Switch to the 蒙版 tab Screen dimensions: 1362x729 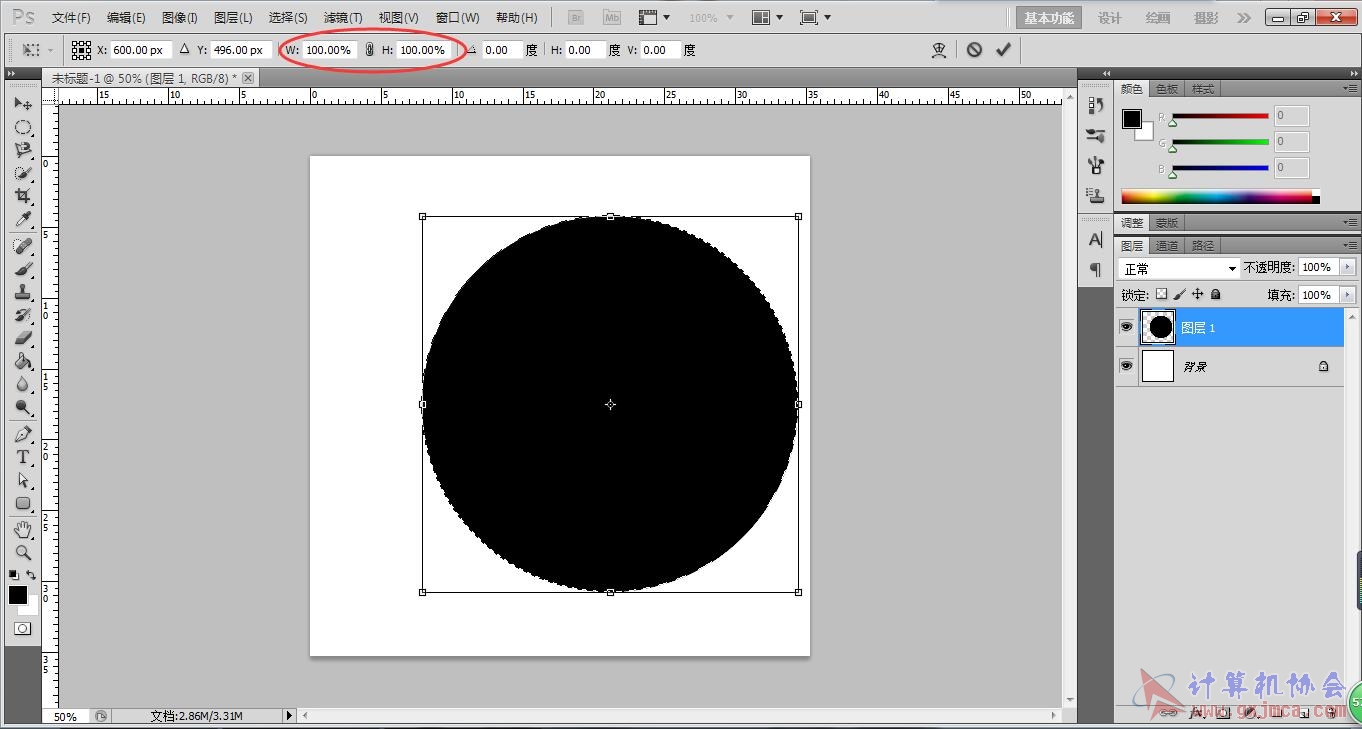1166,223
